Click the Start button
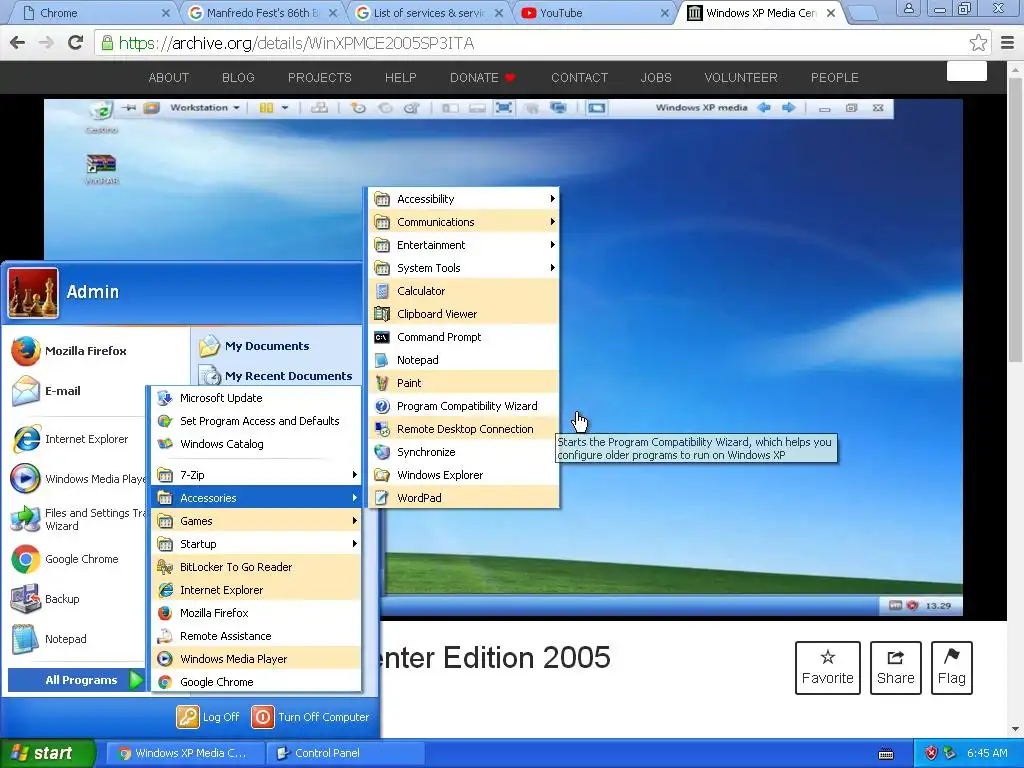 (48, 753)
